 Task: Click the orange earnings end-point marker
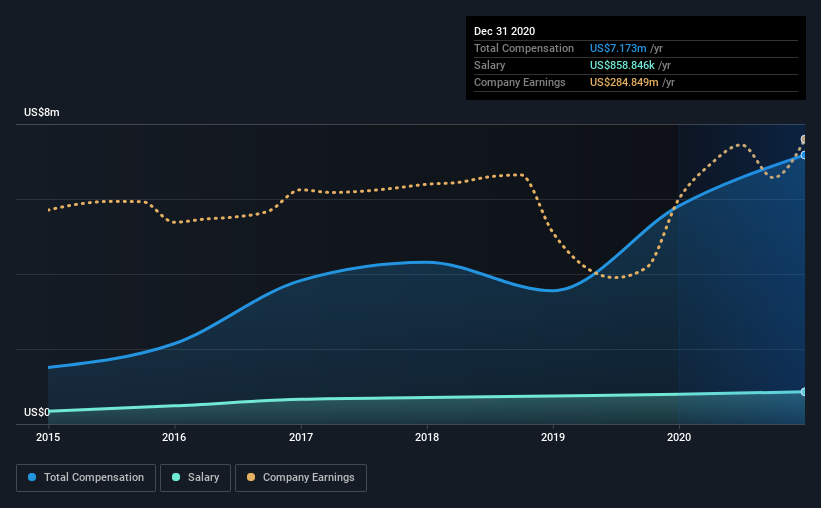803,139
